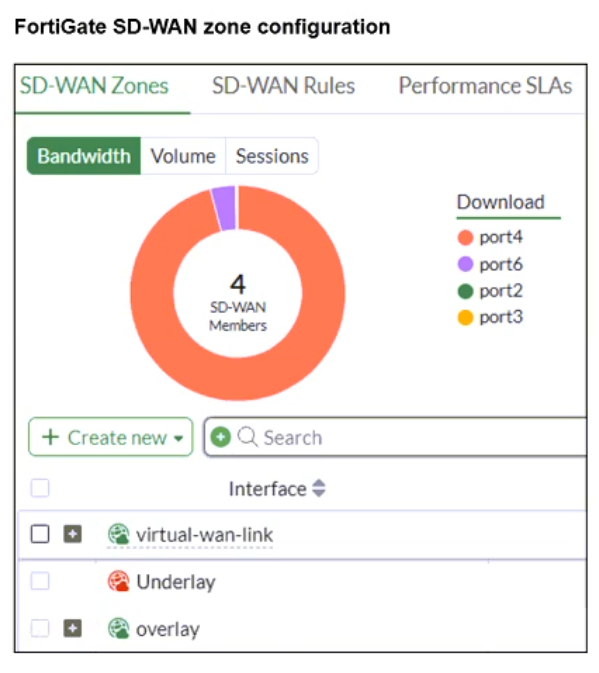Expand the overlay zone members
Viewport: 599px width, 673px height.
(x=73, y=628)
